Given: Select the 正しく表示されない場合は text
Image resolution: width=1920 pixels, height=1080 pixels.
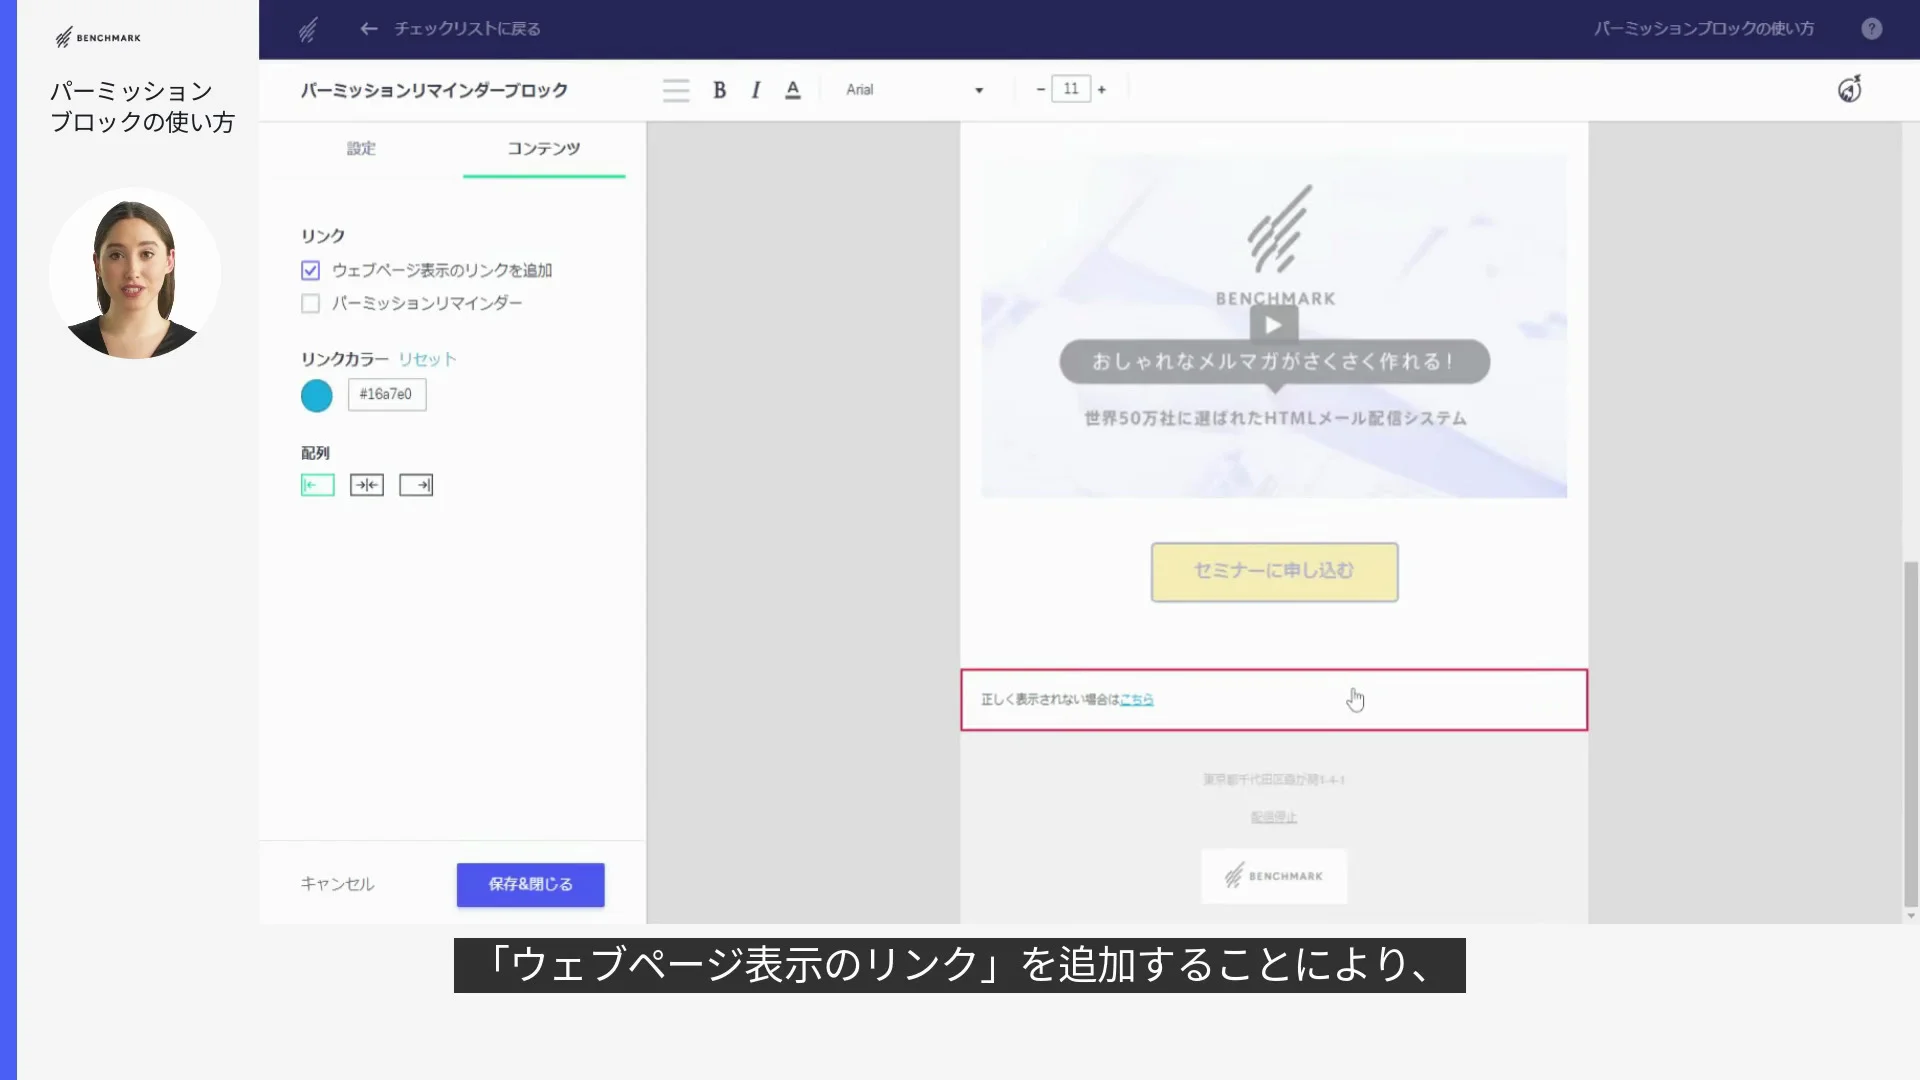Looking at the screenshot, I should (x=1050, y=700).
